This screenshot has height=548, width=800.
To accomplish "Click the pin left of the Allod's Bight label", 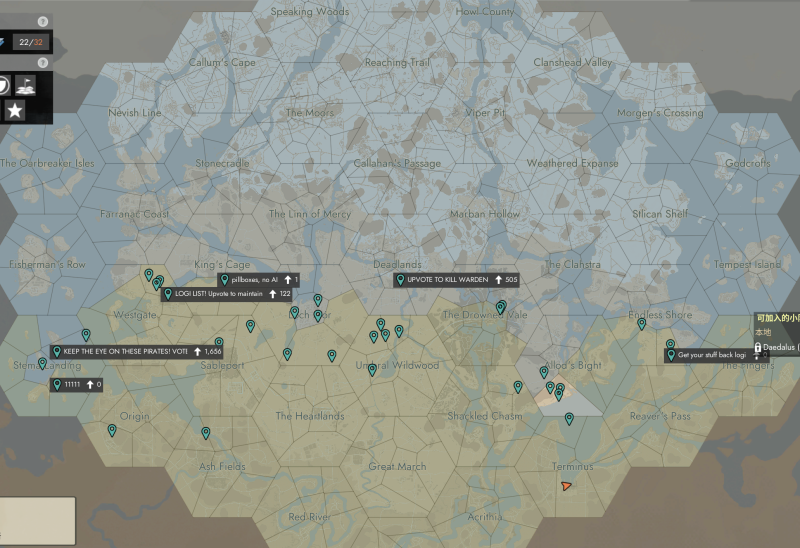I will coord(544,372).
